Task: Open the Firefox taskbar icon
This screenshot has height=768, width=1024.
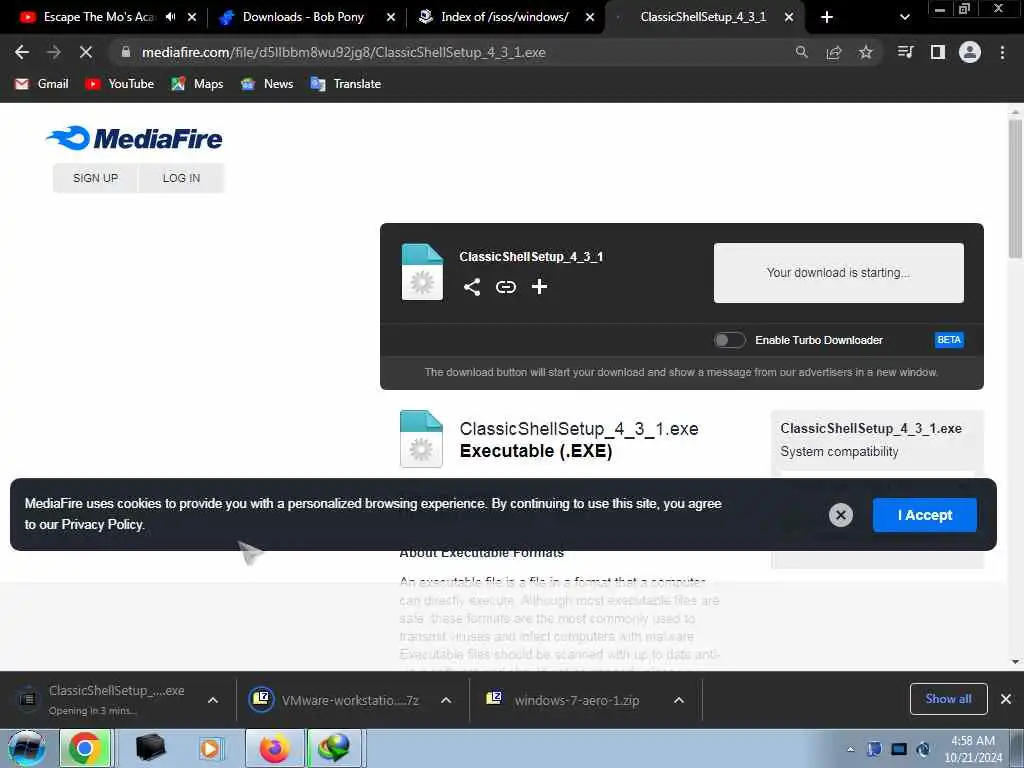Action: pyautogui.click(x=274, y=748)
